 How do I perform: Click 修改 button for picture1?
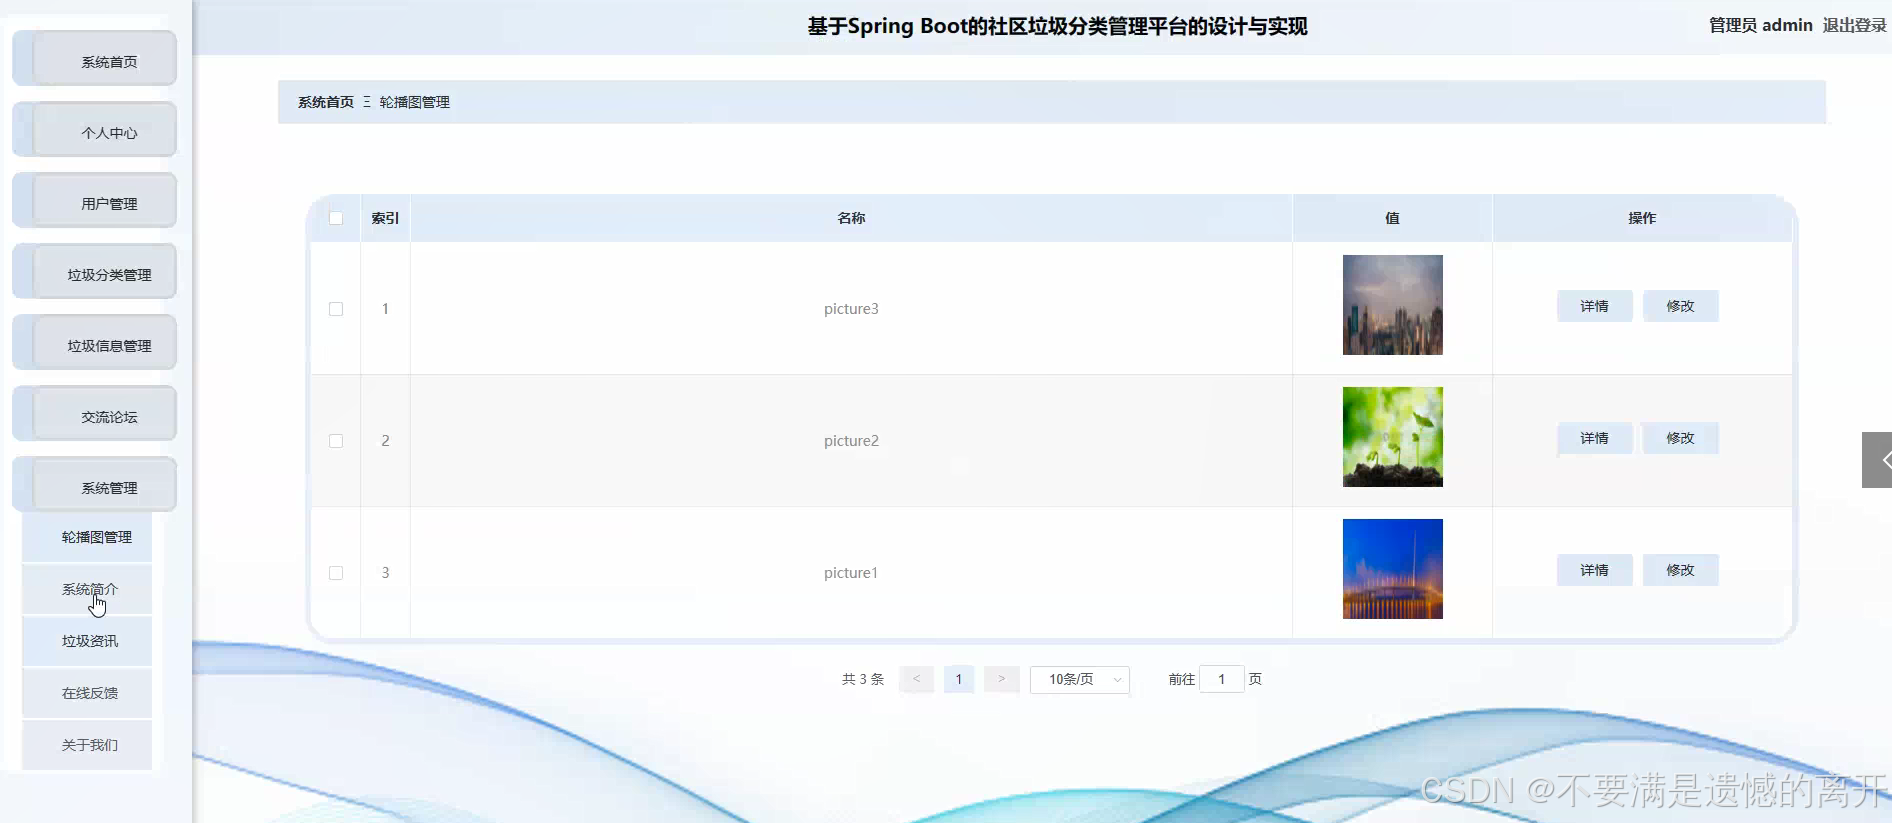coord(1680,570)
